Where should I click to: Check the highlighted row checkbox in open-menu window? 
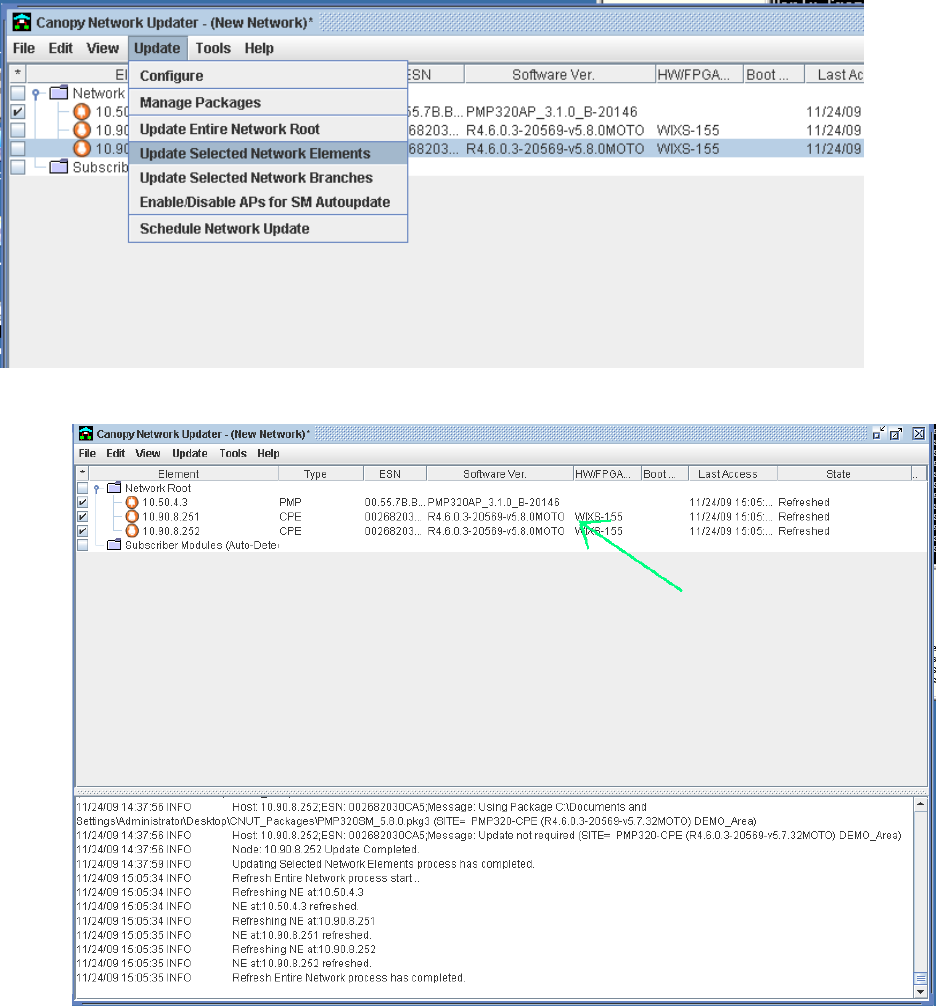[x=18, y=149]
